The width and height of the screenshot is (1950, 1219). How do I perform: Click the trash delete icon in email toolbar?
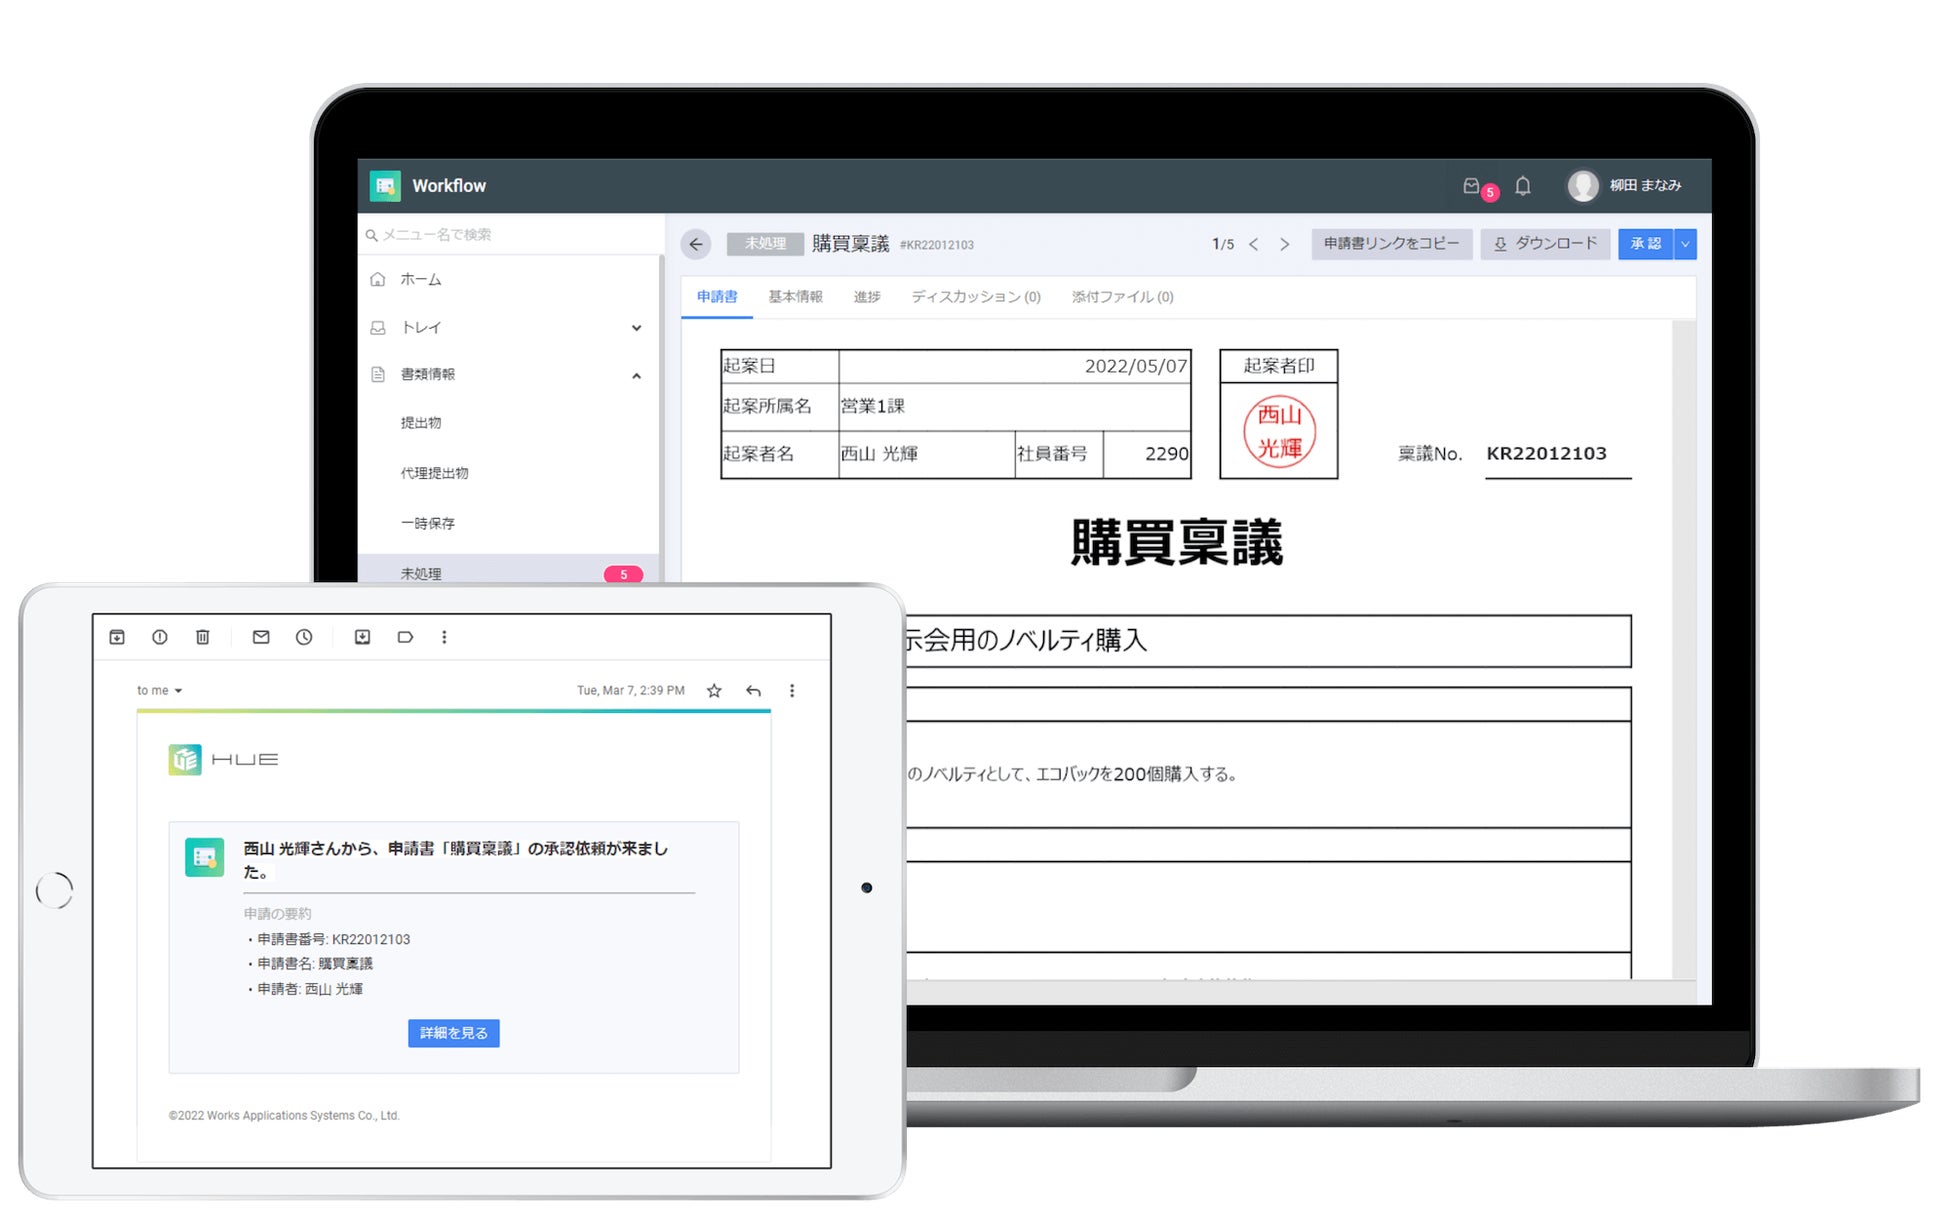tap(202, 637)
